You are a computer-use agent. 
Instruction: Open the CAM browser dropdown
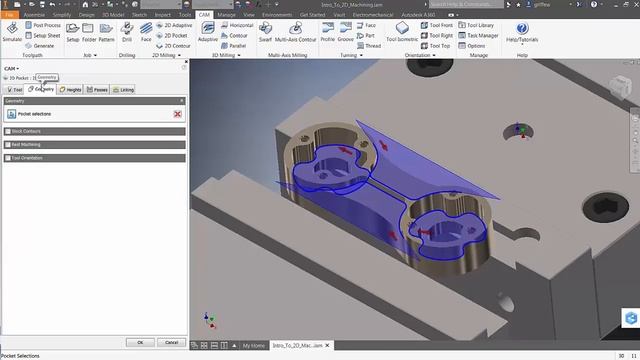pyautogui.click(x=11, y=69)
